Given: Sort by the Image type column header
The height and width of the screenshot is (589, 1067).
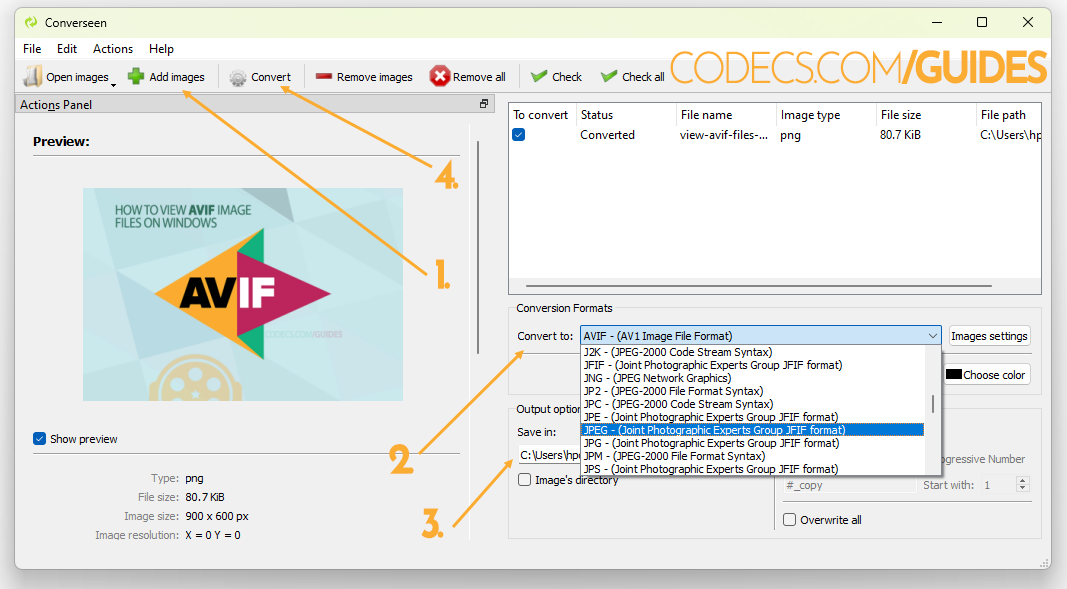Looking at the screenshot, I should [825, 115].
